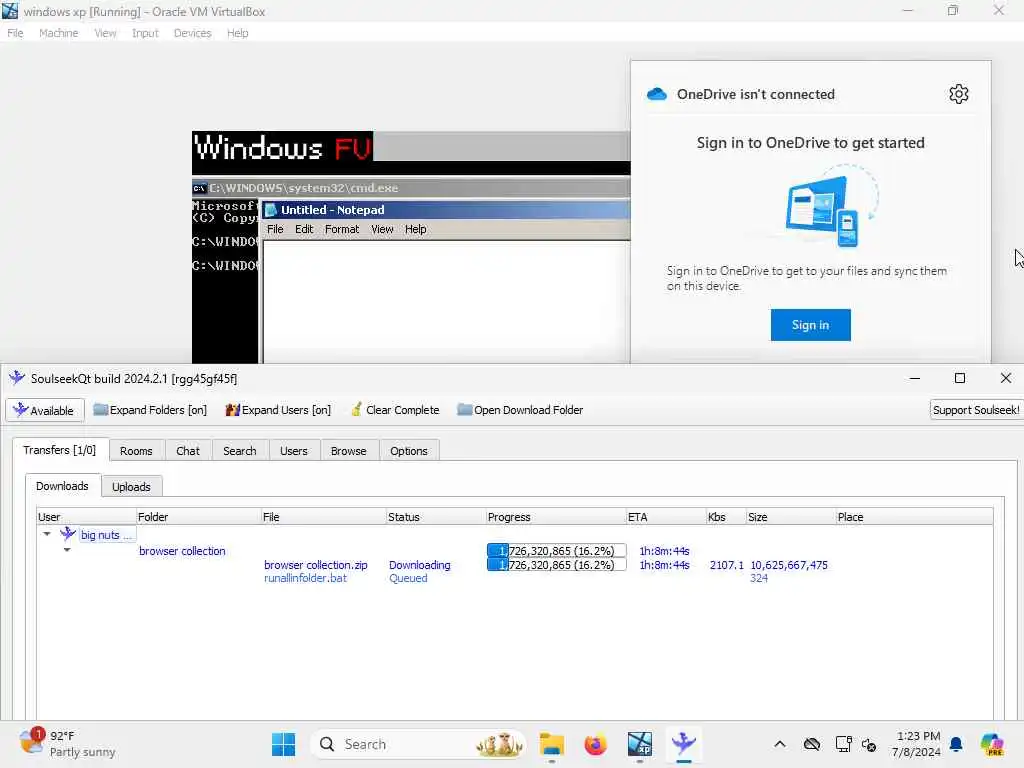1024x768 pixels.
Task: Select the Downloads sub-tab
Action: pos(62,486)
